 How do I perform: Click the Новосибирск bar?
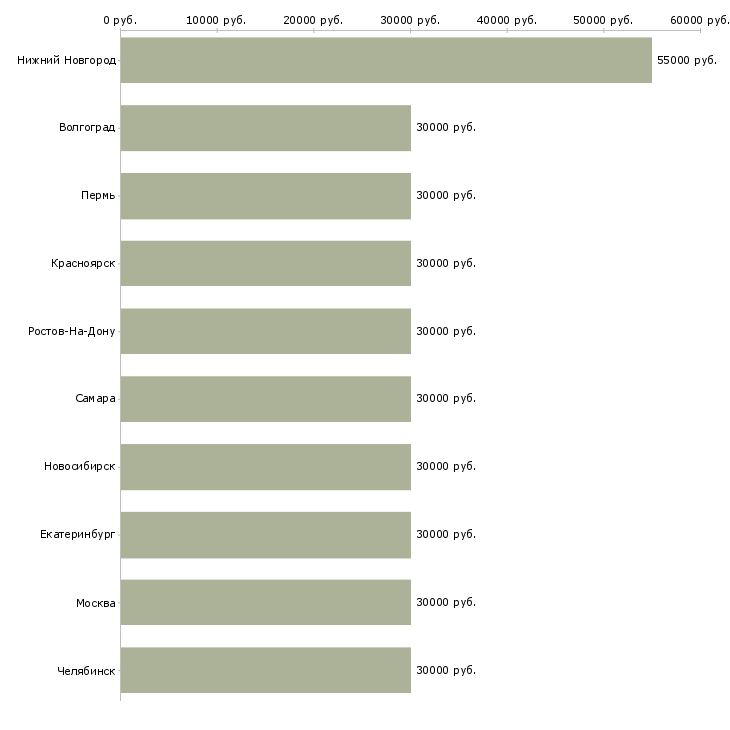(x=265, y=467)
